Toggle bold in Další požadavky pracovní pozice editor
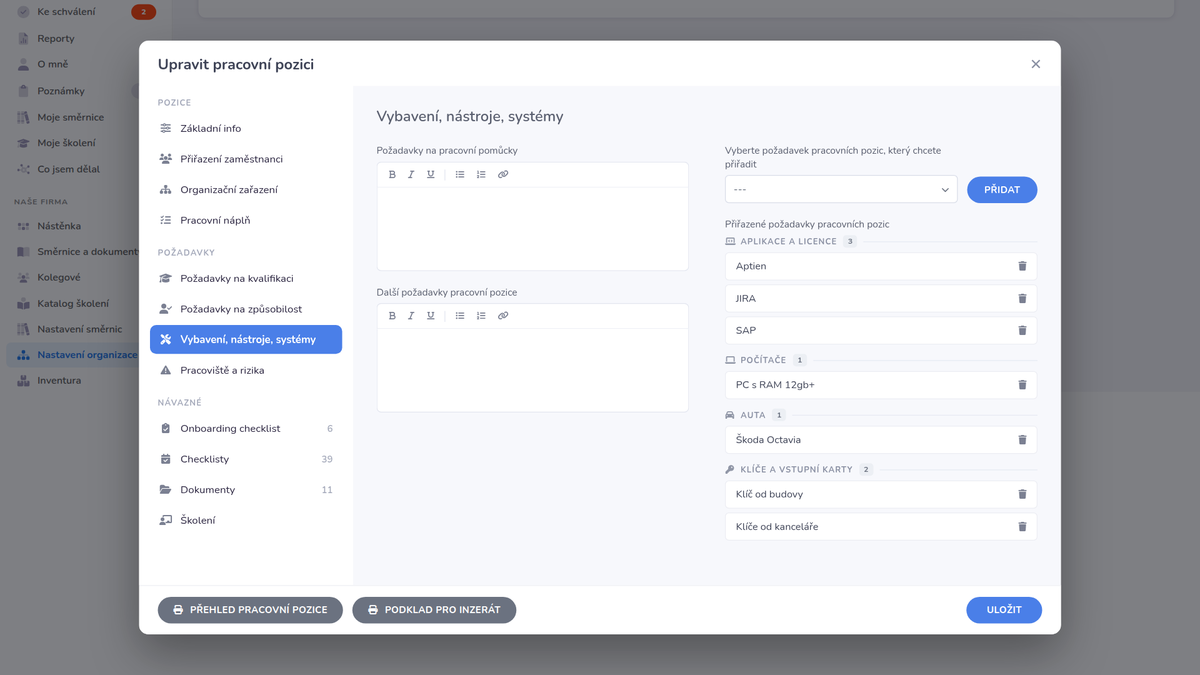1200x675 pixels. (392, 316)
